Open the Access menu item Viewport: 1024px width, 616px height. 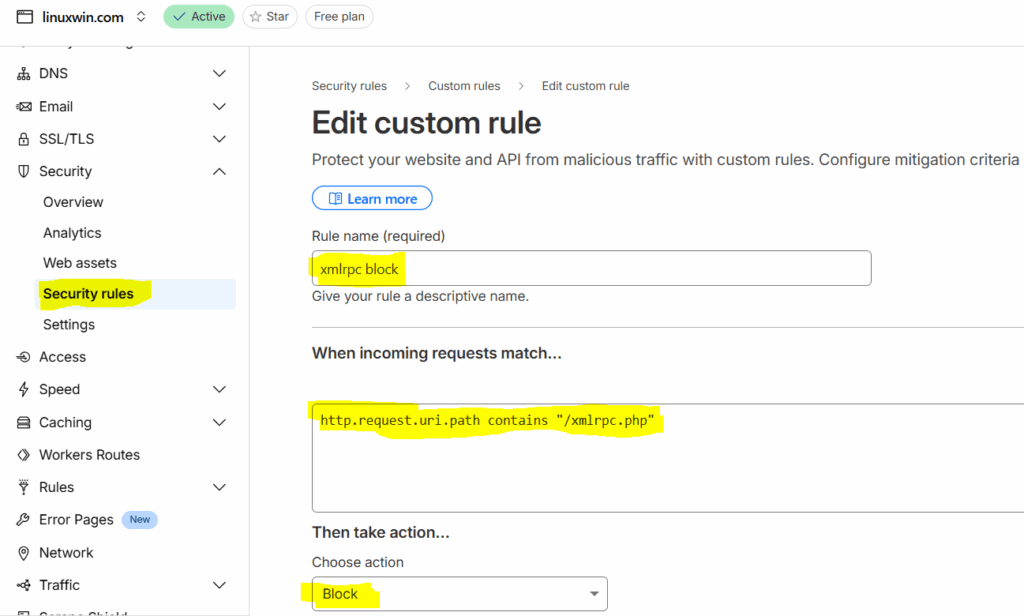pyautogui.click(x=63, y=357)
